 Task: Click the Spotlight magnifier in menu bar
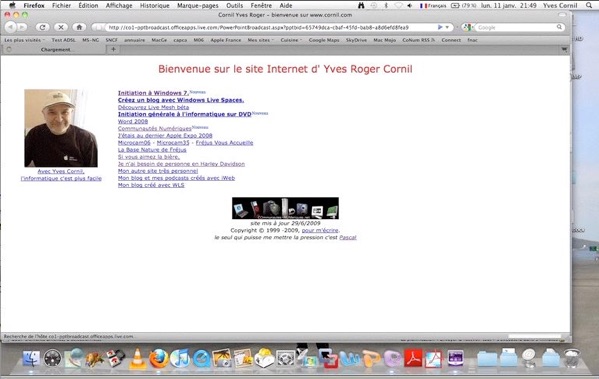pos(589,5)
